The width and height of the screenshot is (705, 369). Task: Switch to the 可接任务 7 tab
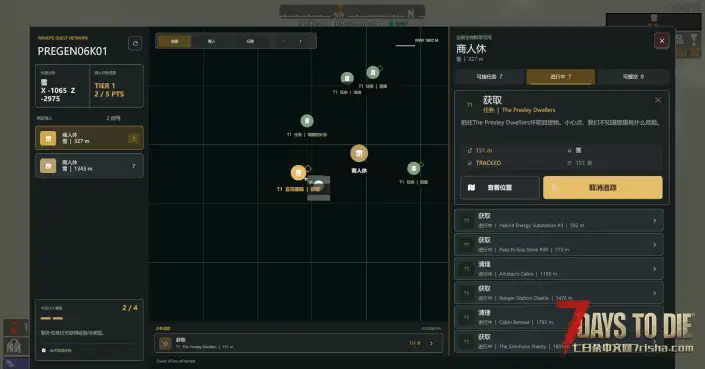point(490,77)
